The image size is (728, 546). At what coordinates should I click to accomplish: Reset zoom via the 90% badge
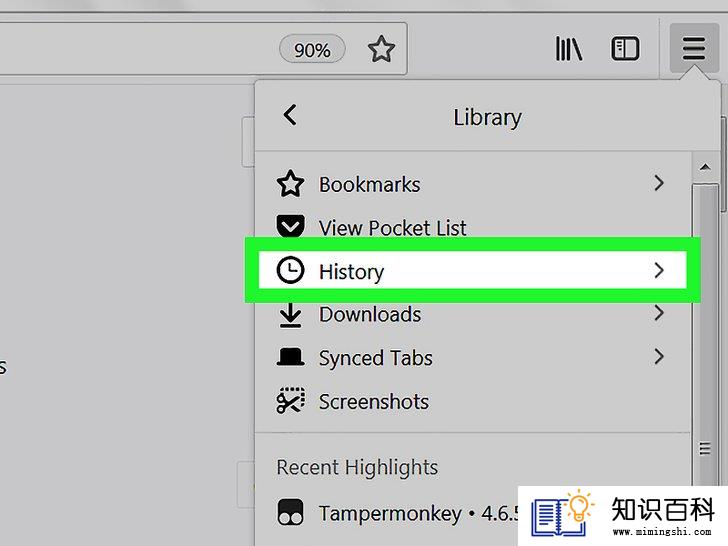(x=312, y=49)
